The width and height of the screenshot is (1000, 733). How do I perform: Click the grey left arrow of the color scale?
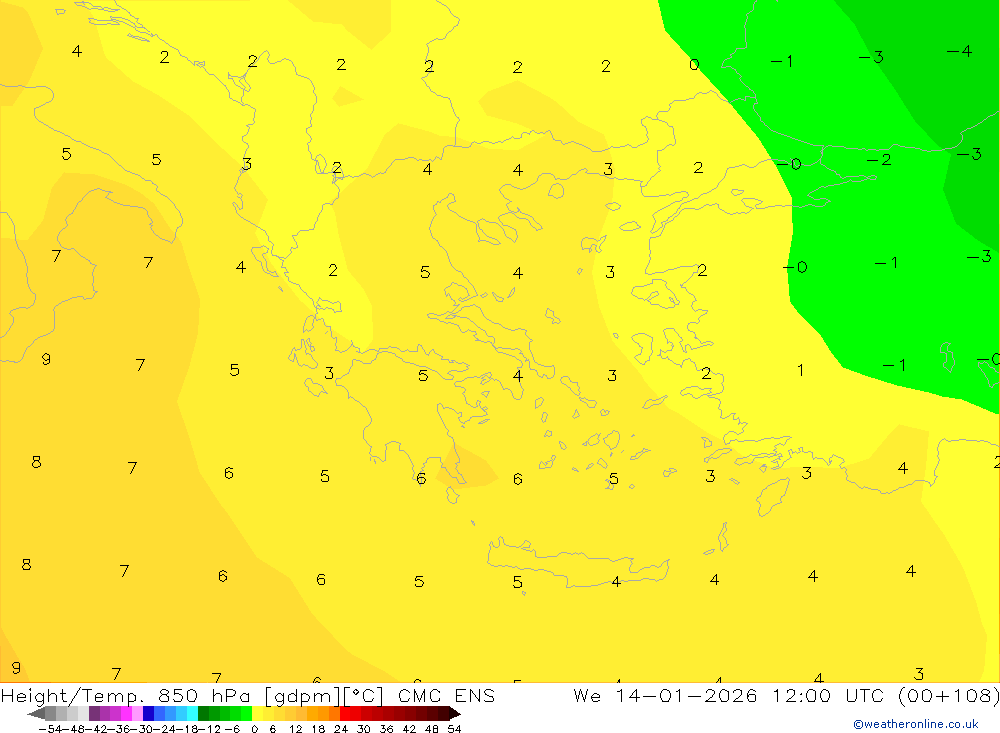click(x=36, y=714)
